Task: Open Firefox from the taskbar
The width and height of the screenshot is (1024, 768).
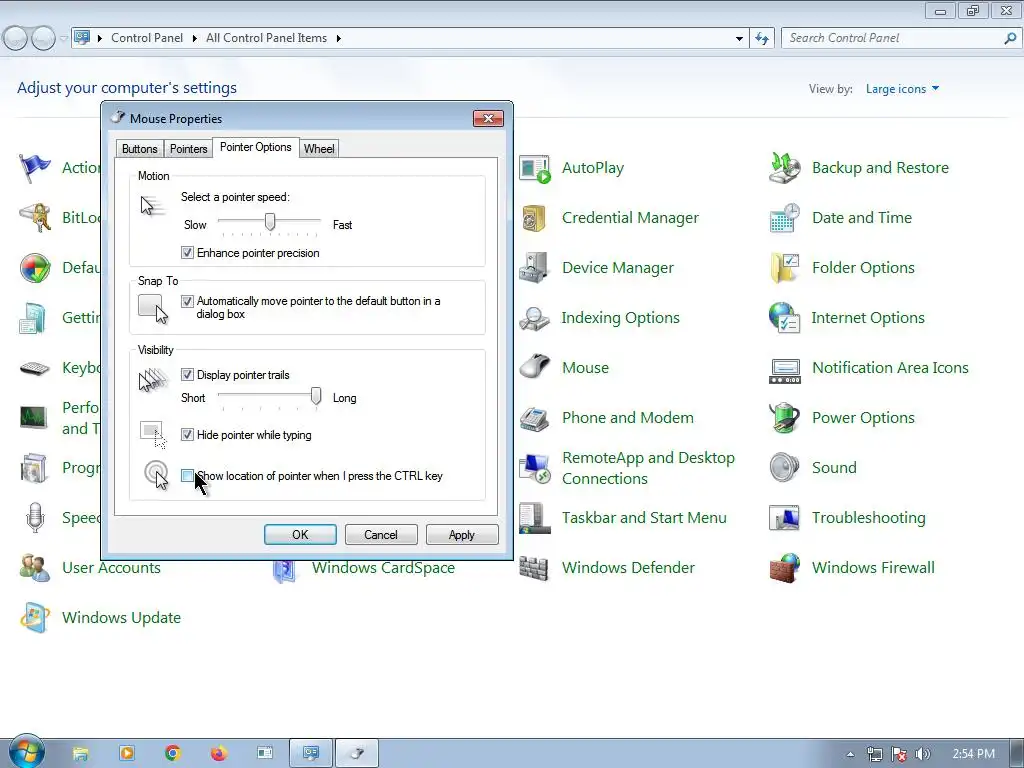Action: pyautogui.click(x=219, y=754)
